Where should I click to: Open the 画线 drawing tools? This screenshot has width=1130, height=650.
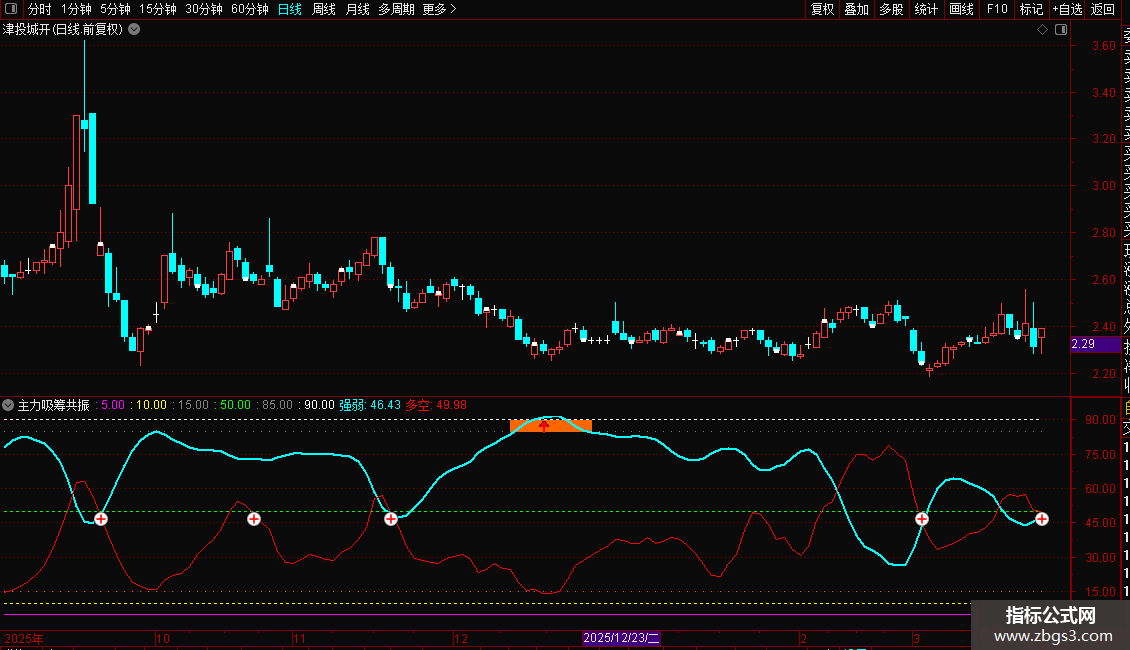click(961, 10)
